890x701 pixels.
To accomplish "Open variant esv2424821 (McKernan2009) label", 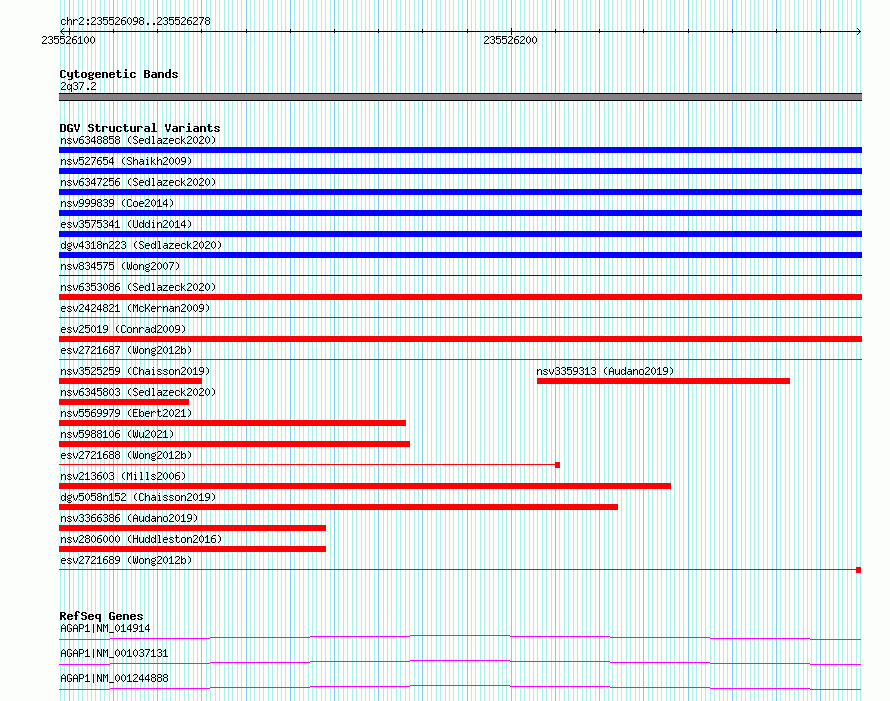I will pyautogui.click(x=135, y=308).
